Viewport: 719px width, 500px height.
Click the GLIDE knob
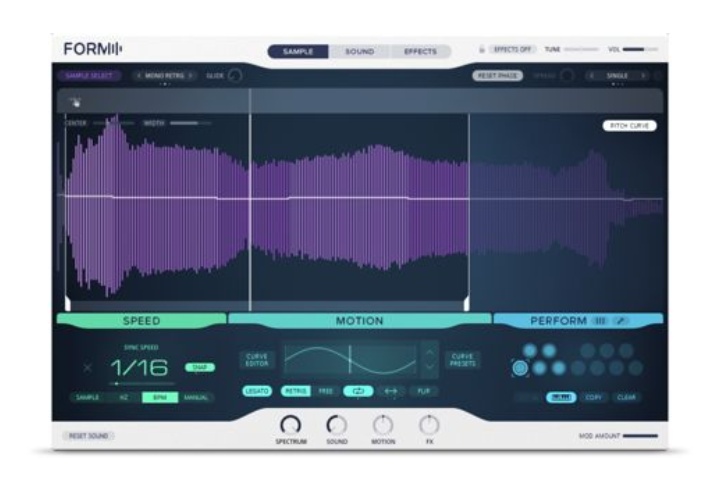coord(235,76)
